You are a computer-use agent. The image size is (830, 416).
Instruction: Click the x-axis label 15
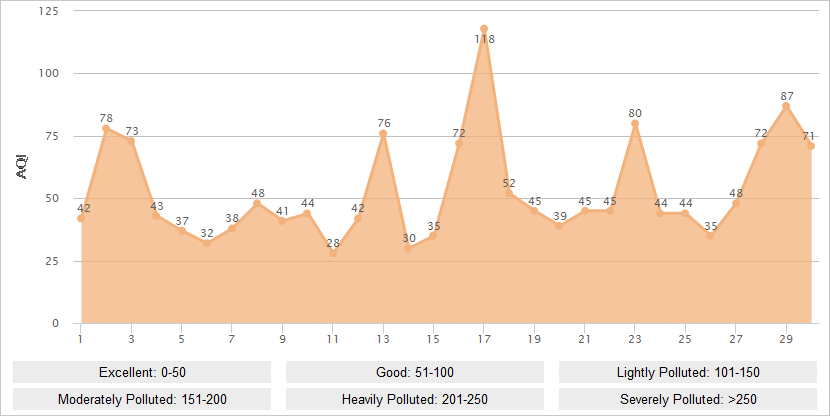click(434, 339)
